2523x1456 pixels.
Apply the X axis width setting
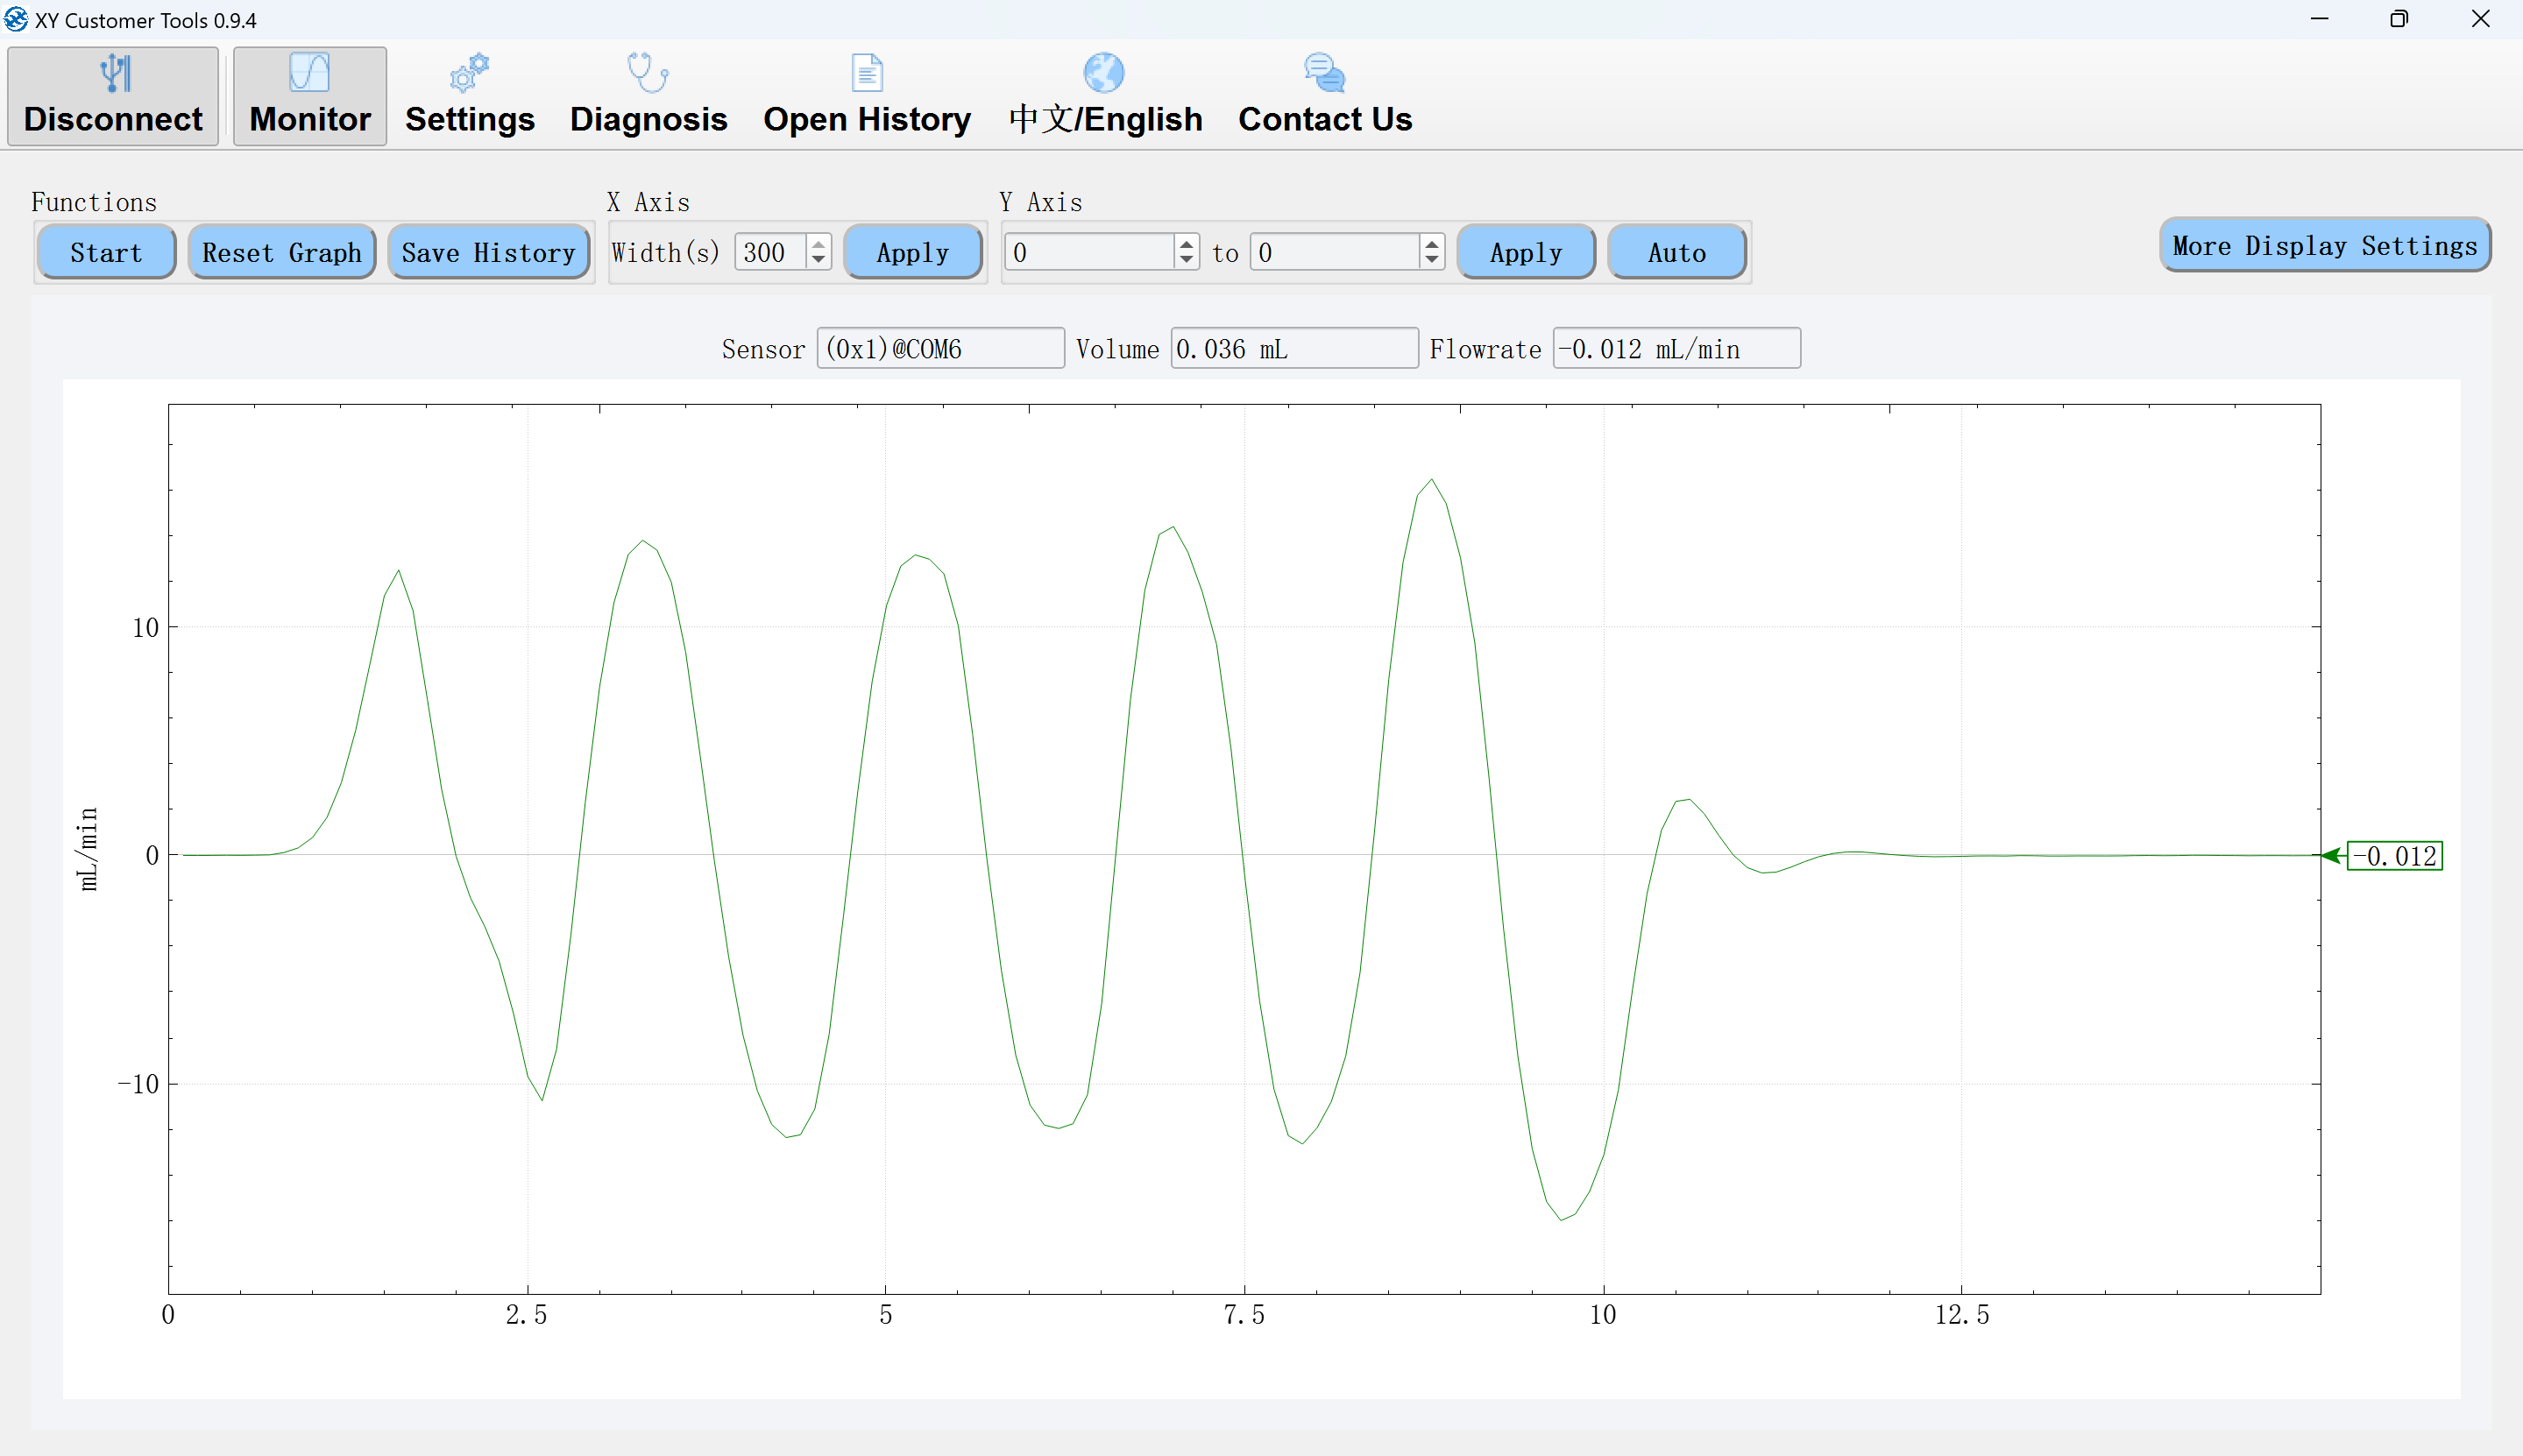(x=912, y=252)
